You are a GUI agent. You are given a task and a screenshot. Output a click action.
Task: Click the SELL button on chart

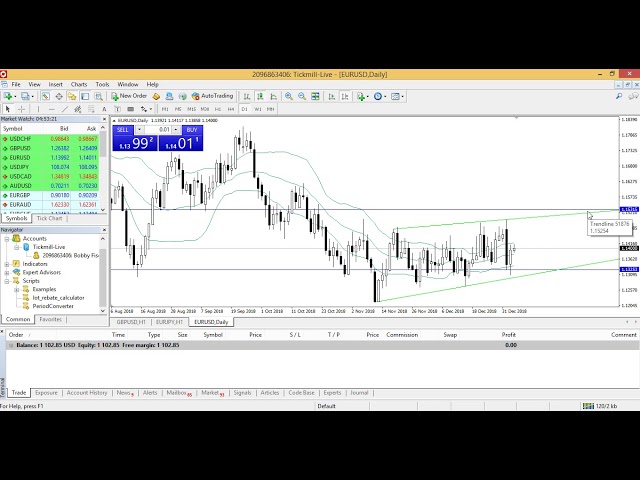(123, 130)
